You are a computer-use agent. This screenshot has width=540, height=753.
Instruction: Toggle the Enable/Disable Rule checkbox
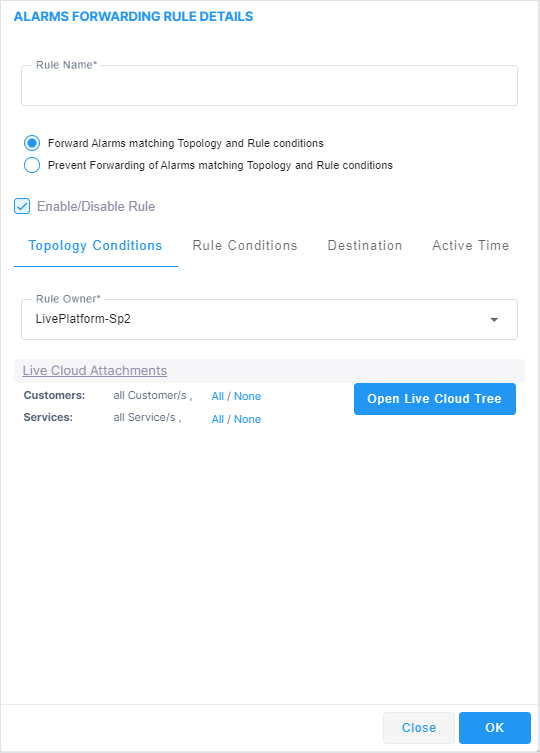pyautogui.click(x=22, y=206)
